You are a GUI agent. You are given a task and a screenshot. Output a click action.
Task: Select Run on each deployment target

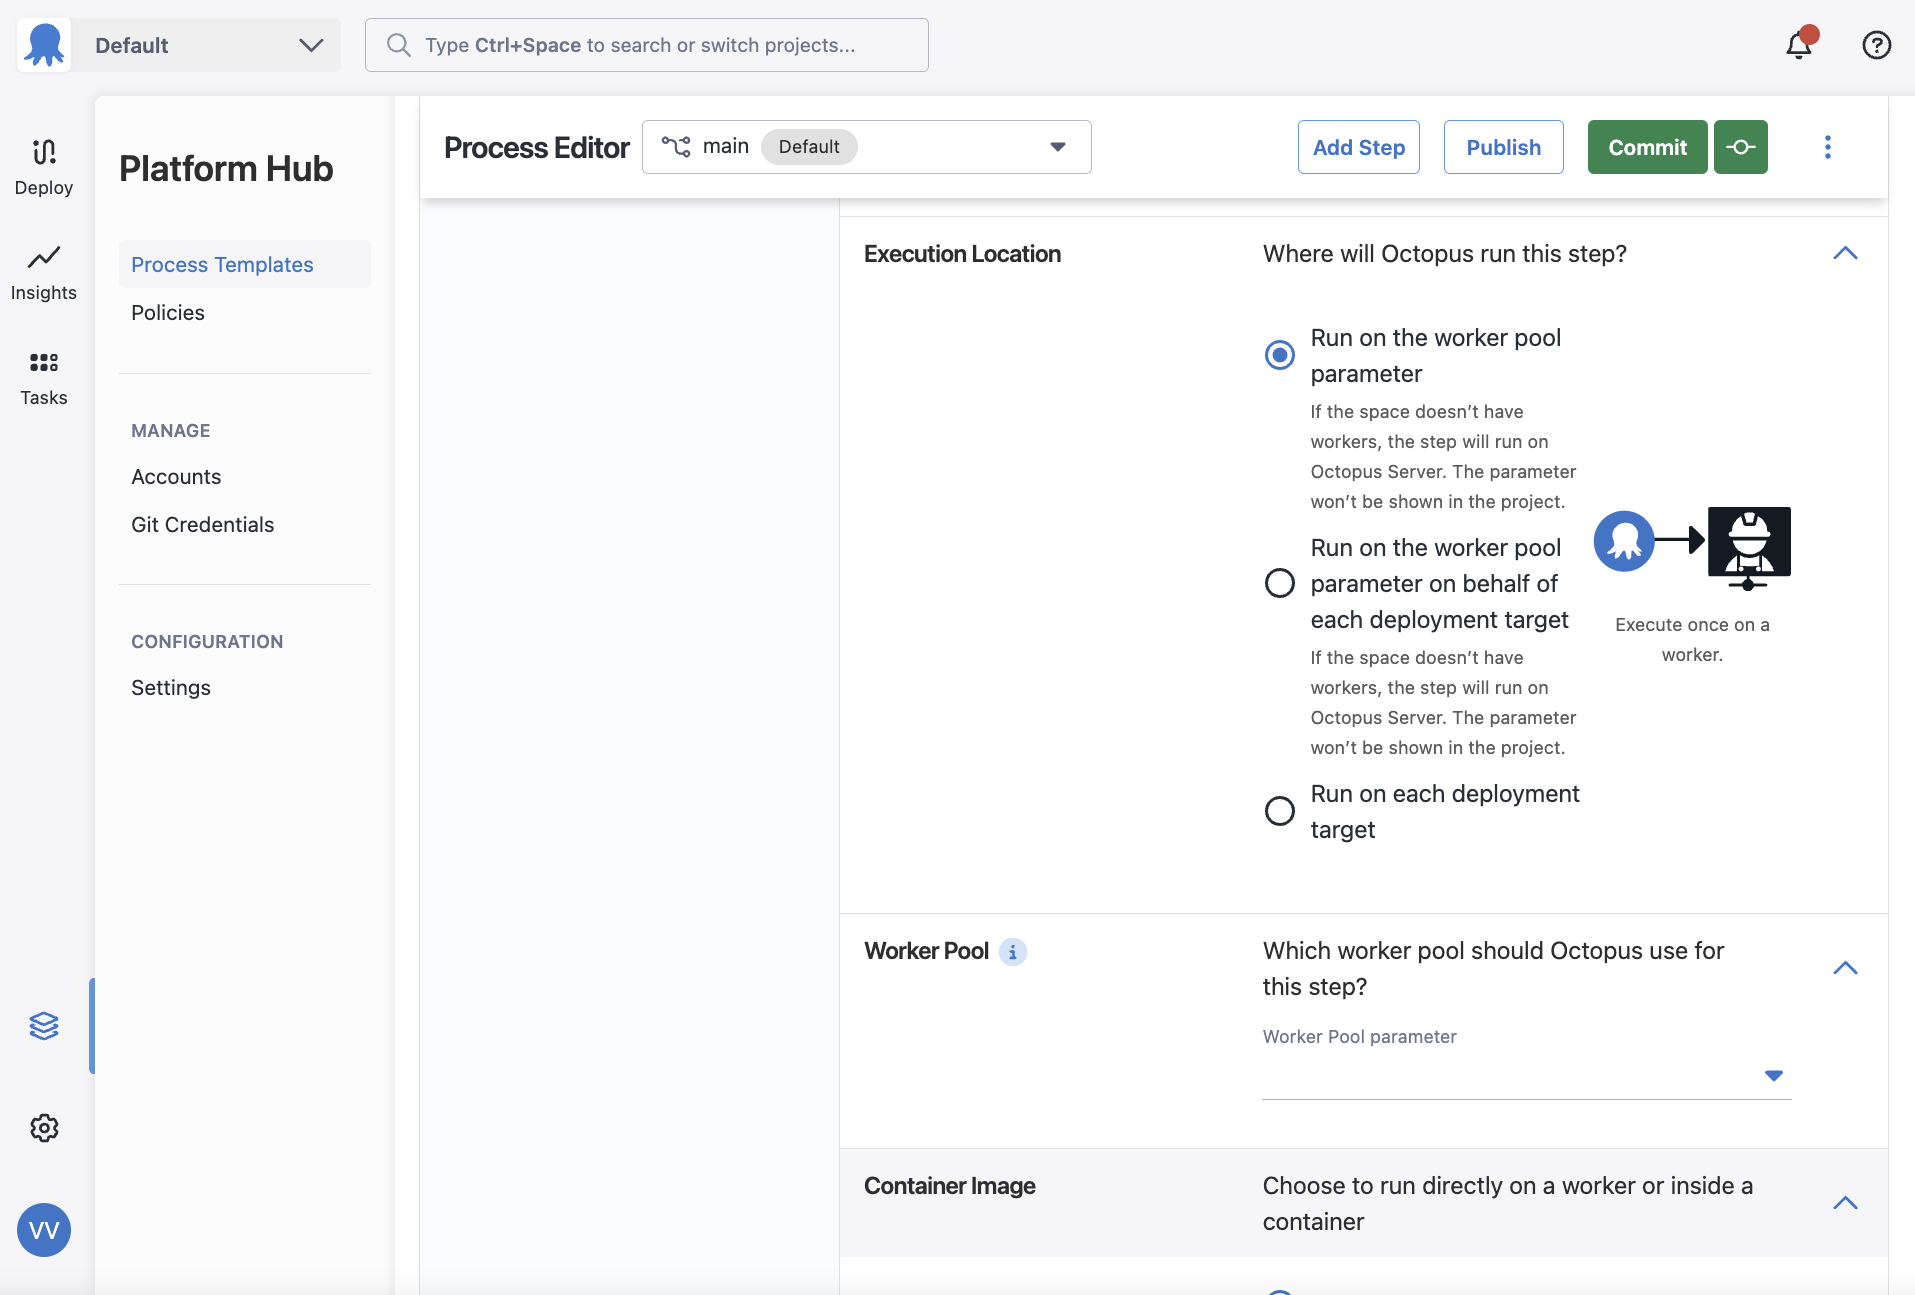click(x=1280, y=811)
